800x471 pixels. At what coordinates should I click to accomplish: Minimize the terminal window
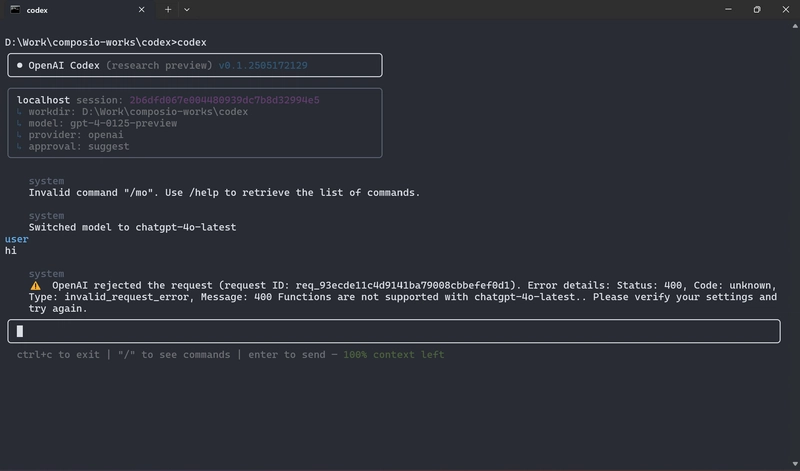tap(728, 10)
